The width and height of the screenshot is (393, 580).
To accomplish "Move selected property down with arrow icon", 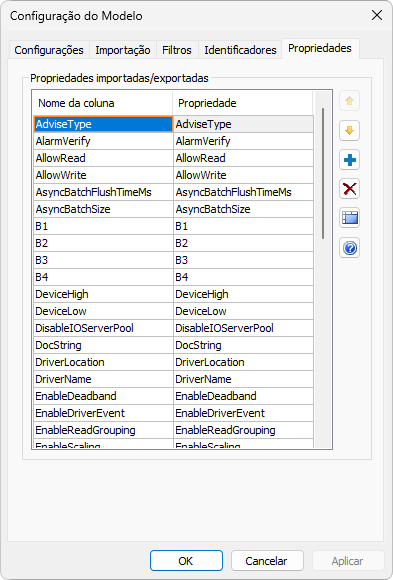I will 349,131.
